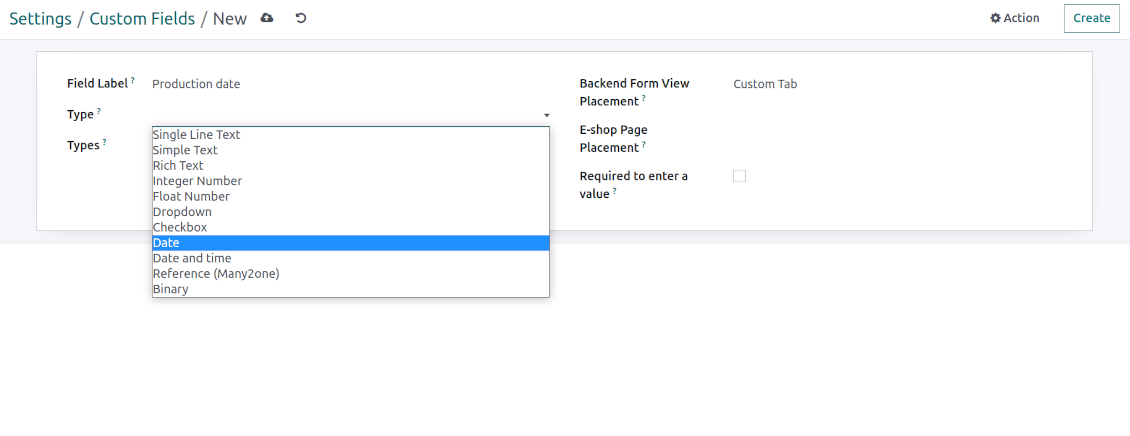Toggle the Required to enter a value checkbox
Image resolution: width=1130 pixels, height=436 pixels.
coord(739,176)
